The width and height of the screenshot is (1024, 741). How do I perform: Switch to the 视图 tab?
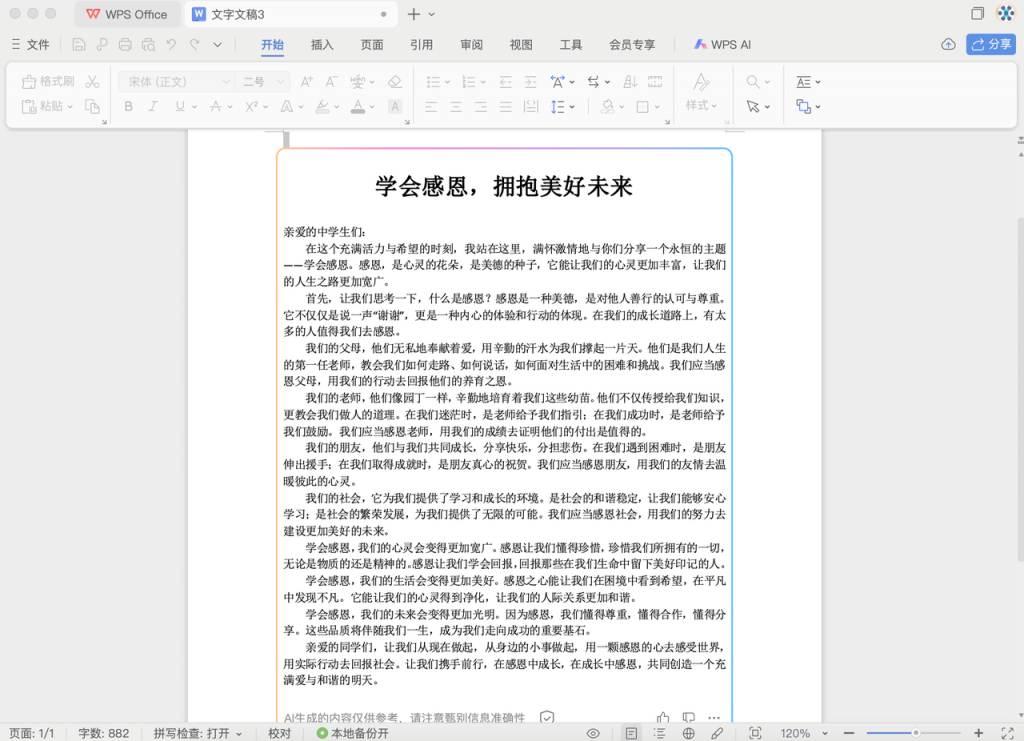pyautogui.click(x=520, y=44)
